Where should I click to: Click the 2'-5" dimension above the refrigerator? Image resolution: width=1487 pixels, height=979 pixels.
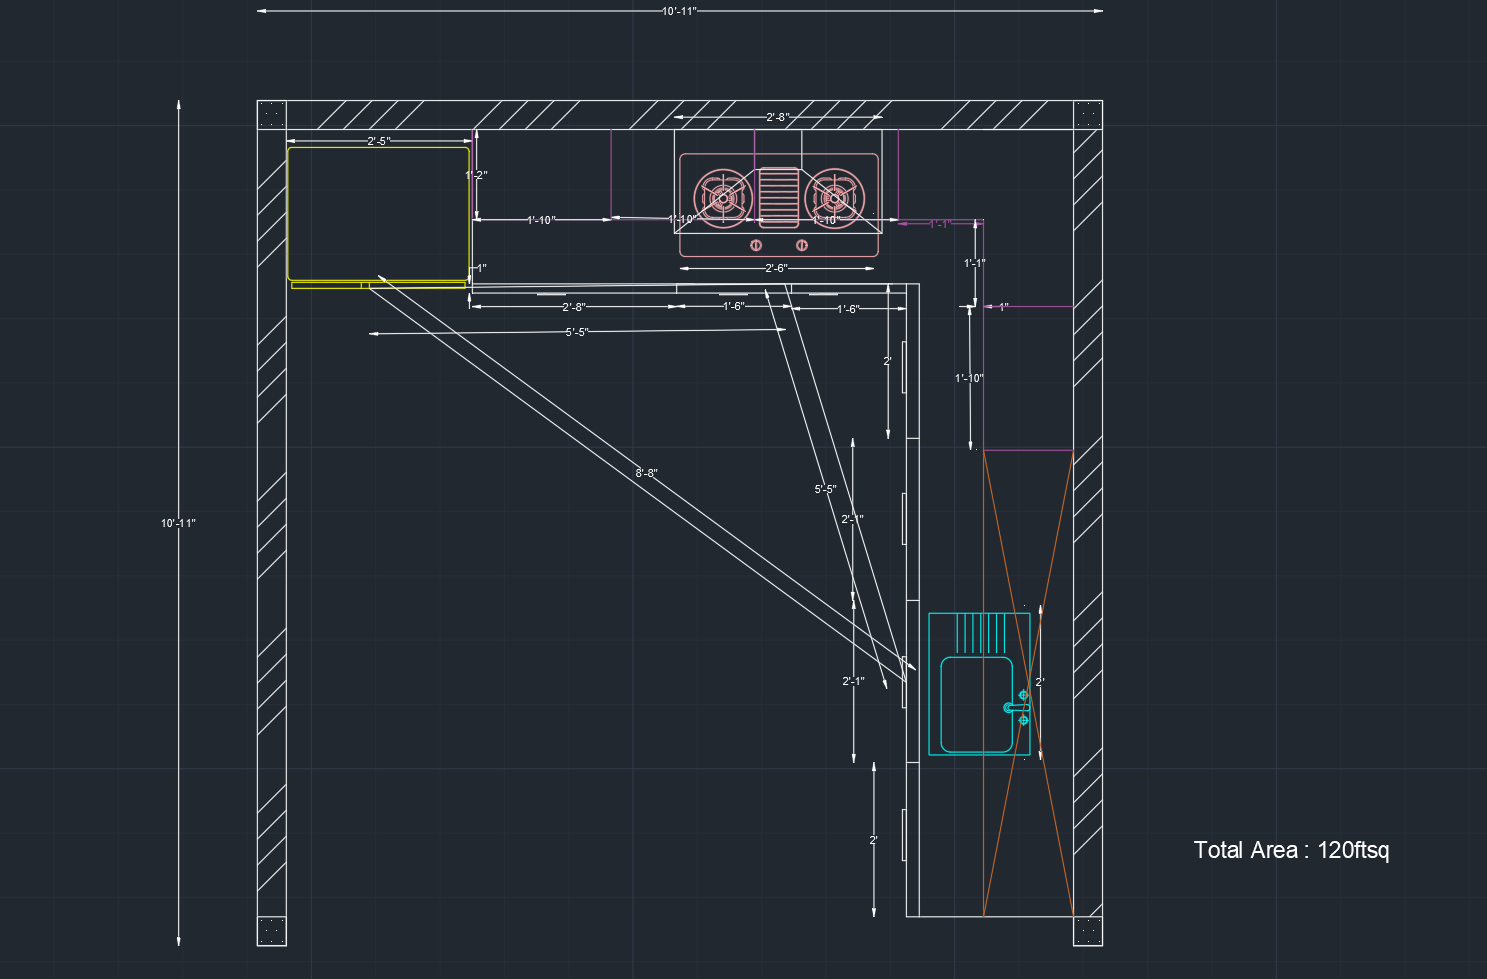click(x=378, y=139)
